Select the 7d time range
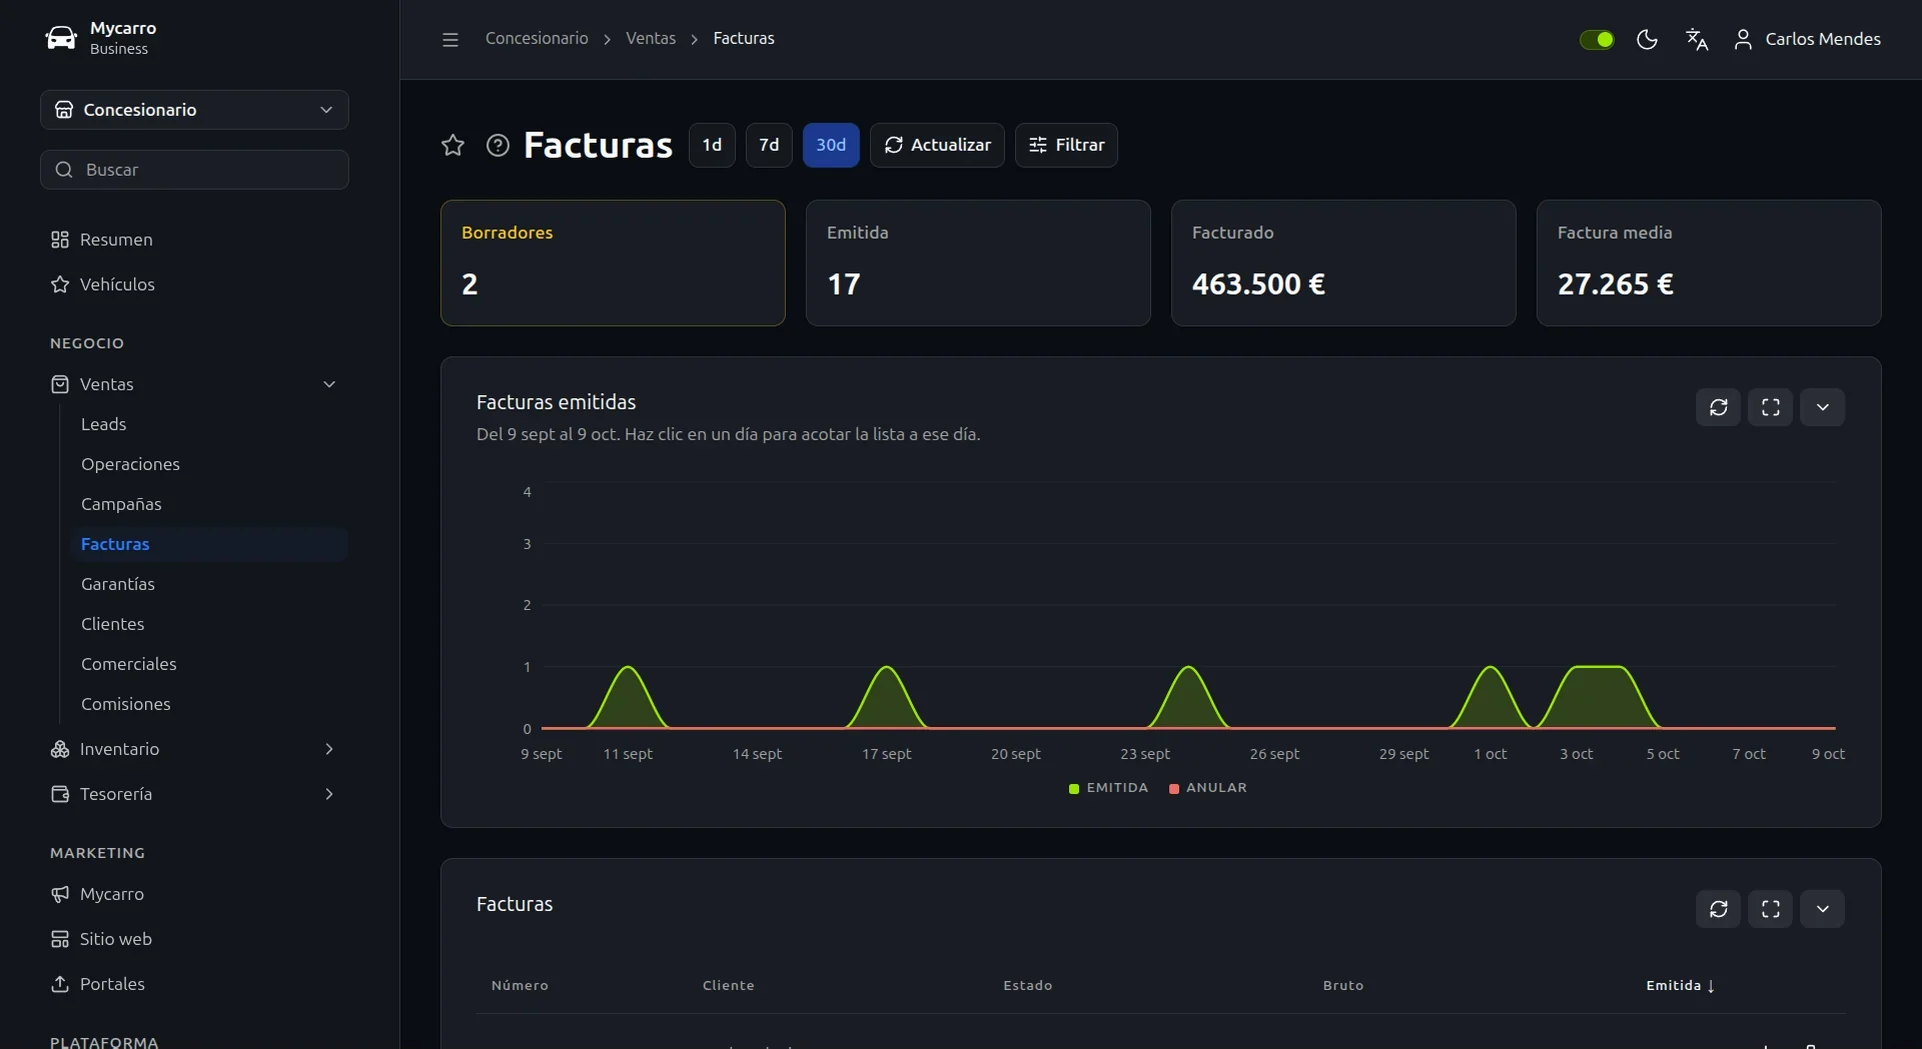Viewport: 1922px width, 1049px height. click(x=768, y=145)
